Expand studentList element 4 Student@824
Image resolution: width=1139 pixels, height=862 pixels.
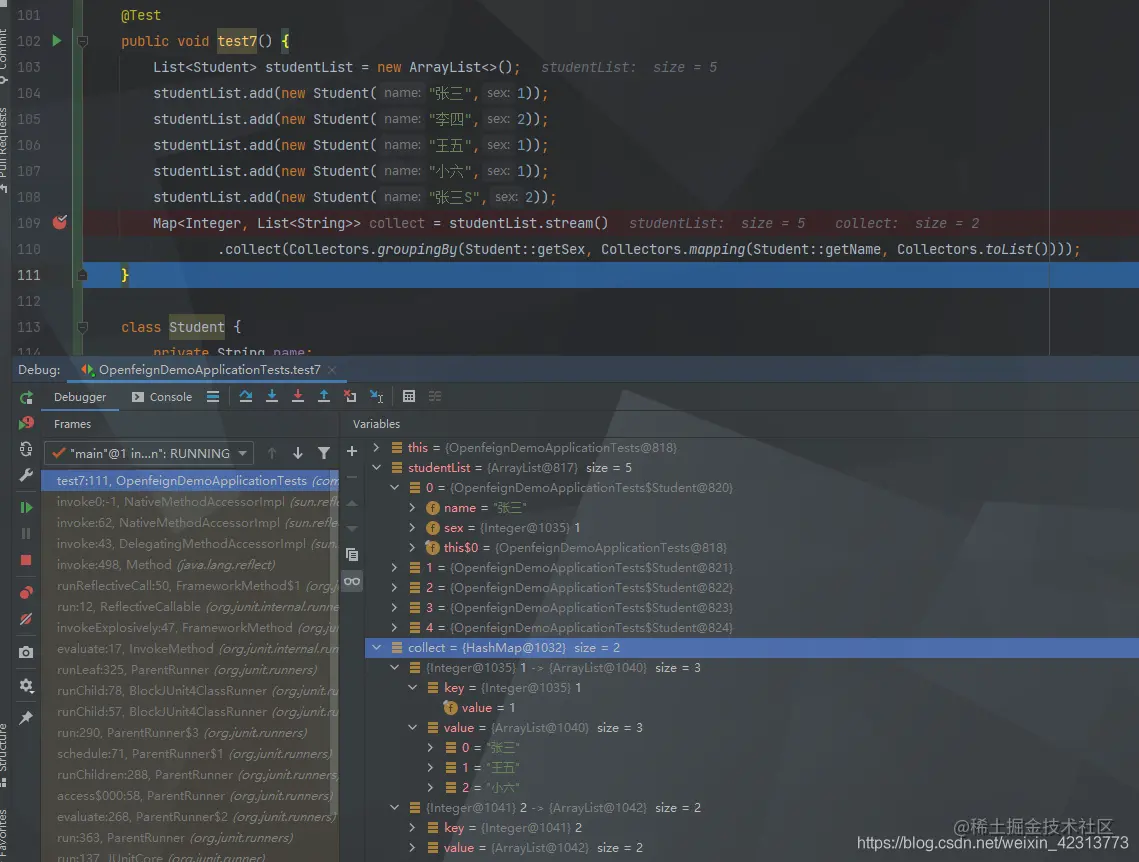pos(394,627)
